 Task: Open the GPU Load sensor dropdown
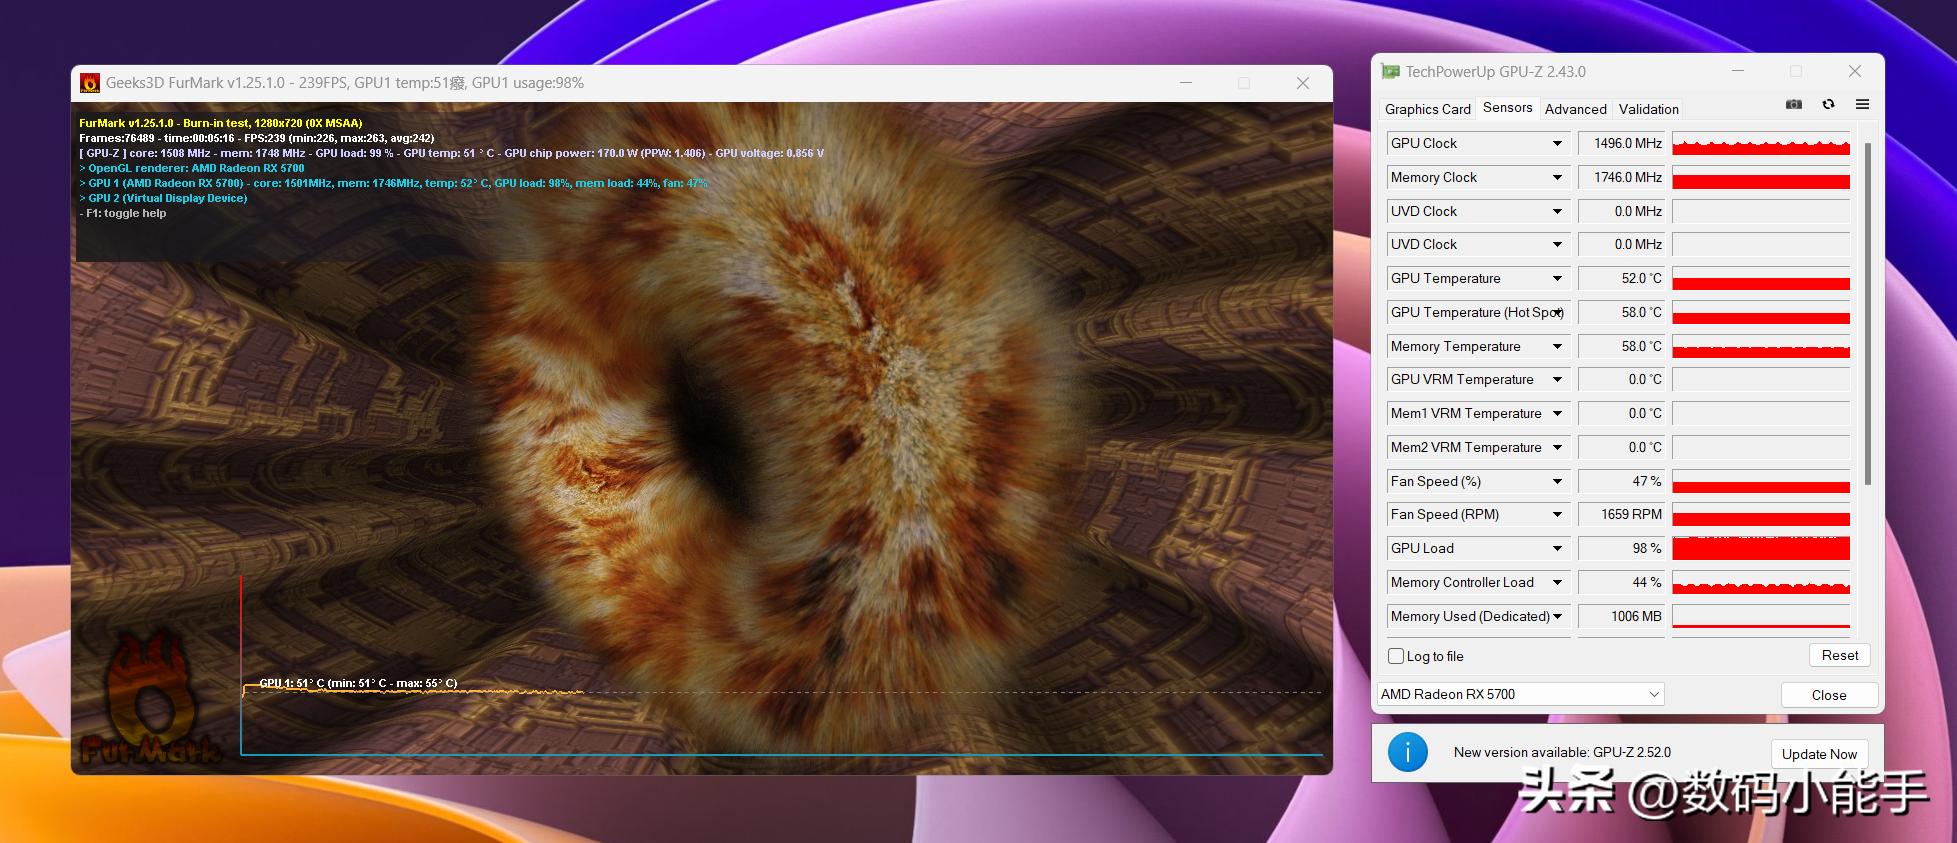click(x=1557, y=549)
